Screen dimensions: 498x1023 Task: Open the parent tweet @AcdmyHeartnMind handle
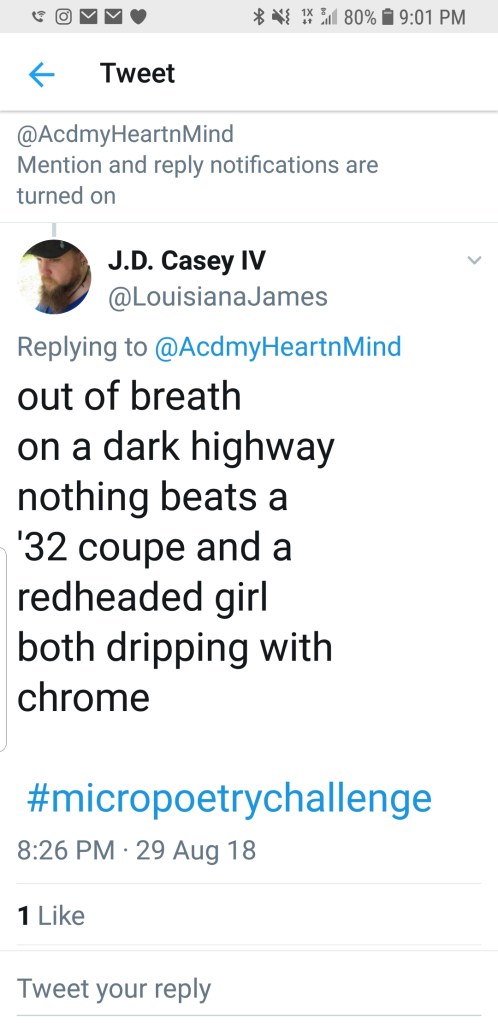pyautogui.click(x=125, y=134)
